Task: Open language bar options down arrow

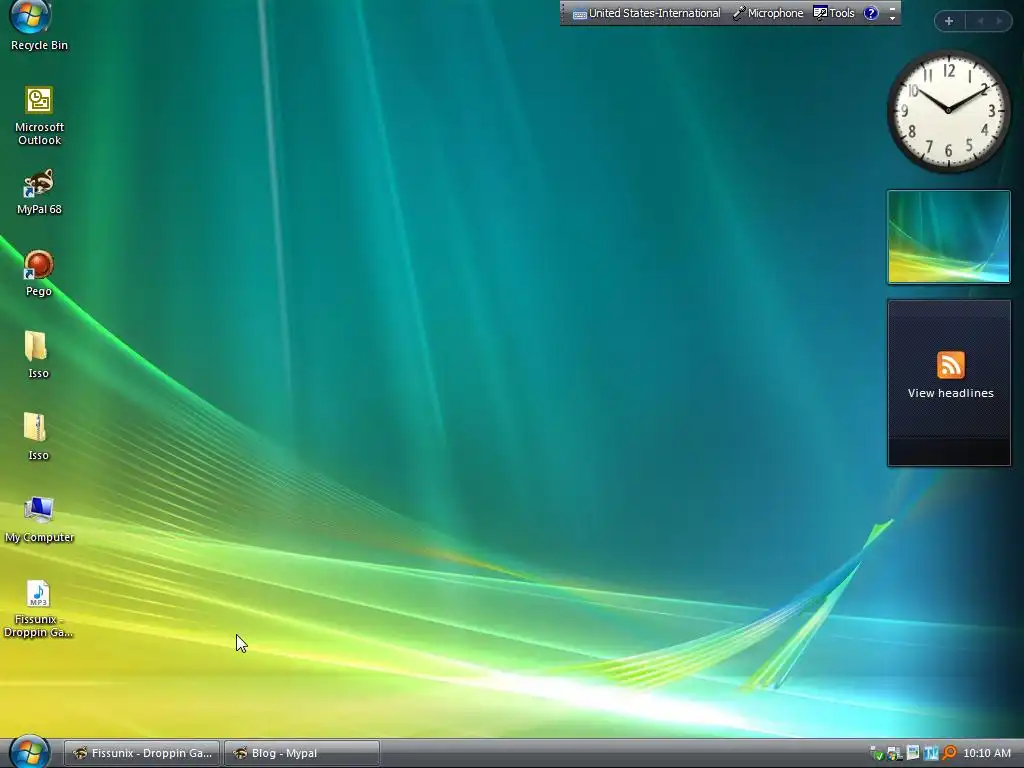Action: tap(892, 19)
